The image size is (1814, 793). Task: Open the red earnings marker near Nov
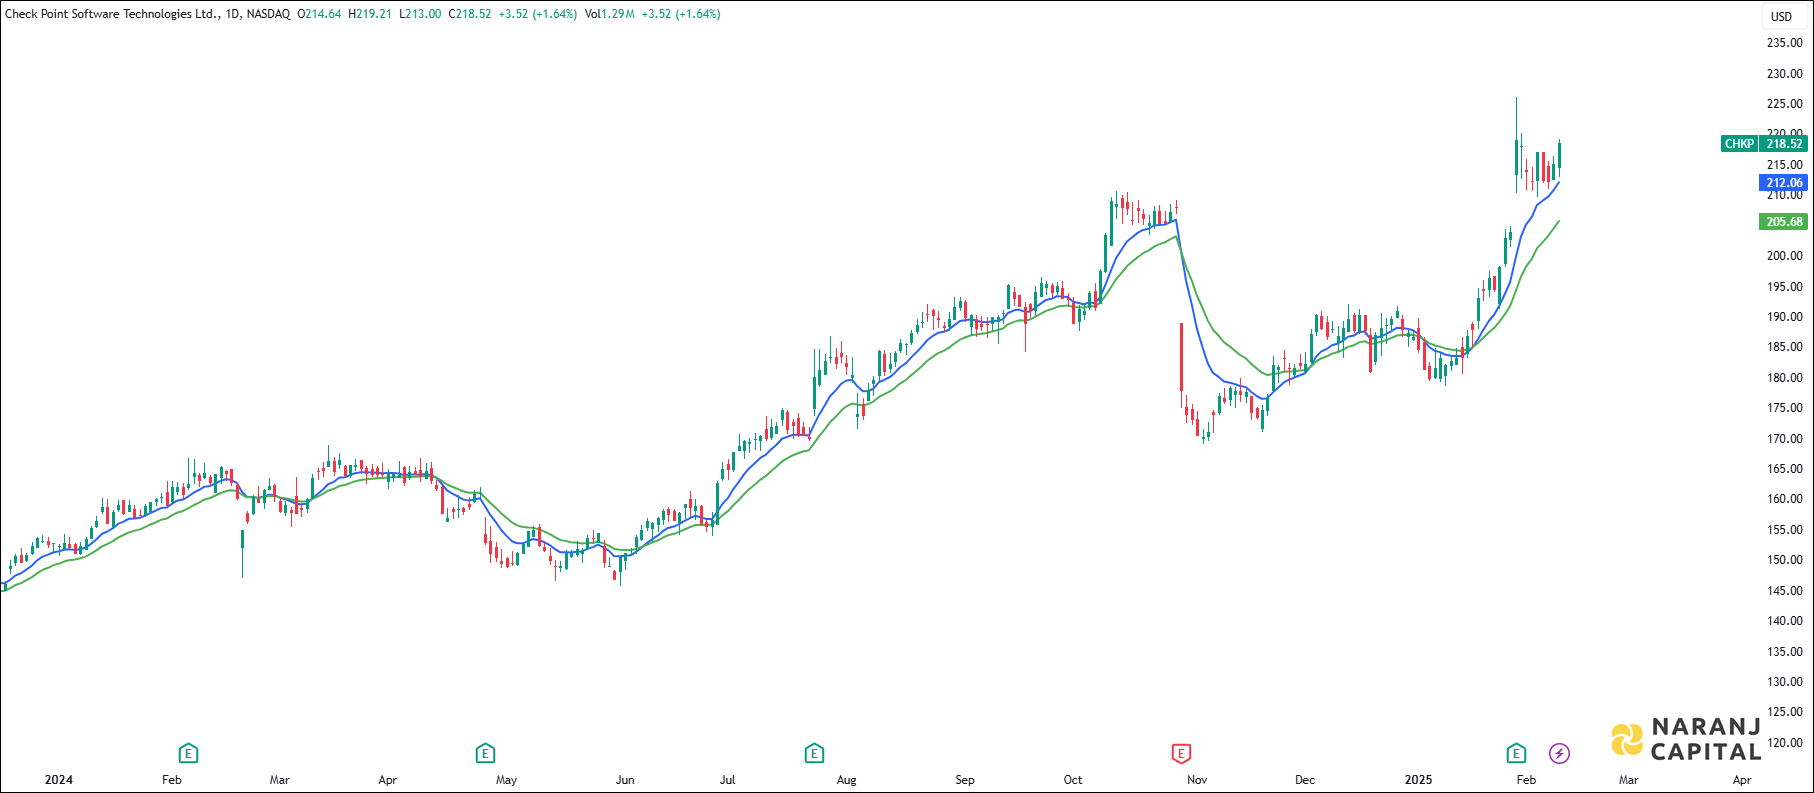coord(1181,753)
